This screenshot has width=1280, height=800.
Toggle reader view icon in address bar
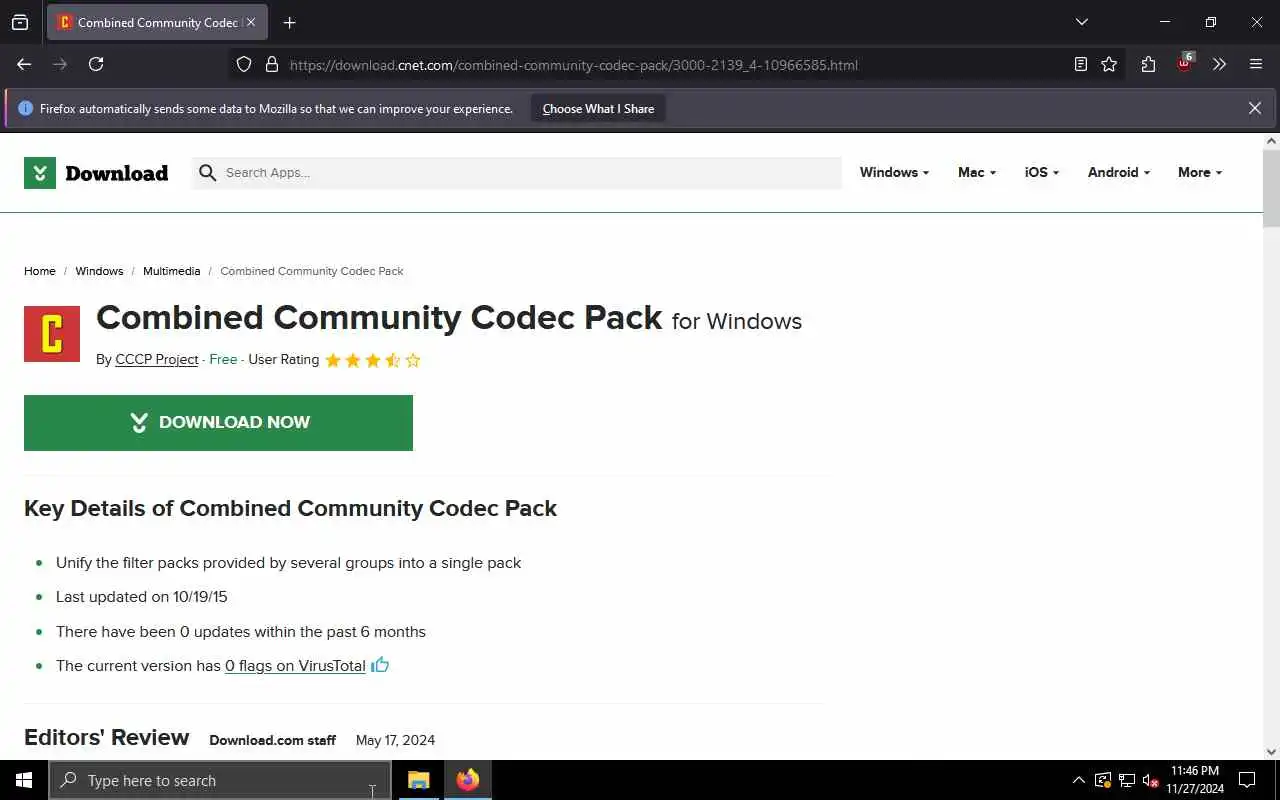(1080, 65)
